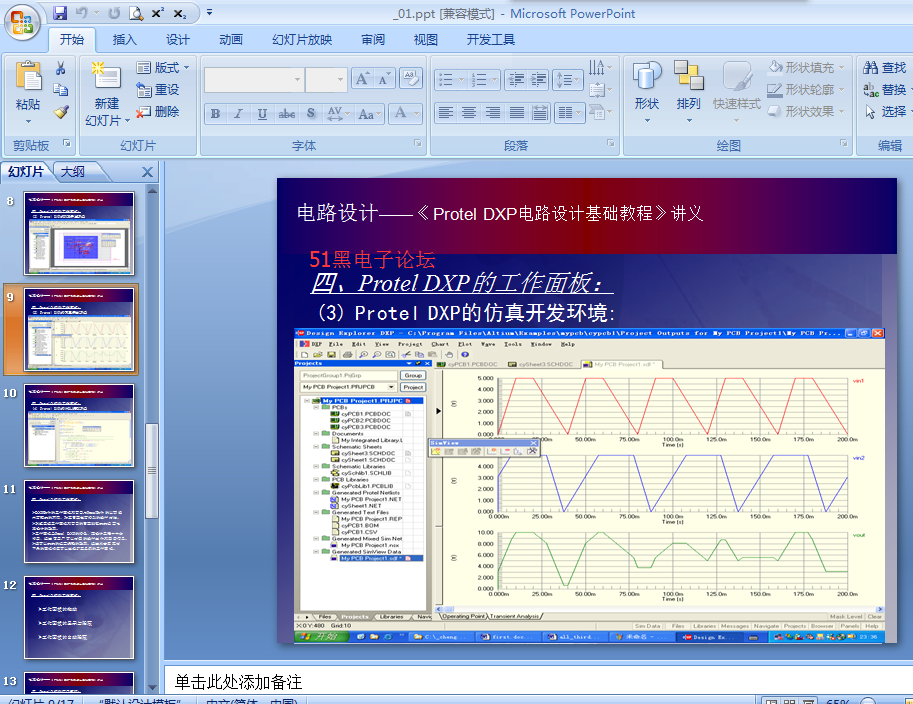Decrease the font size
This screenshot has height=704, width=913.
(x=384, y=79)
